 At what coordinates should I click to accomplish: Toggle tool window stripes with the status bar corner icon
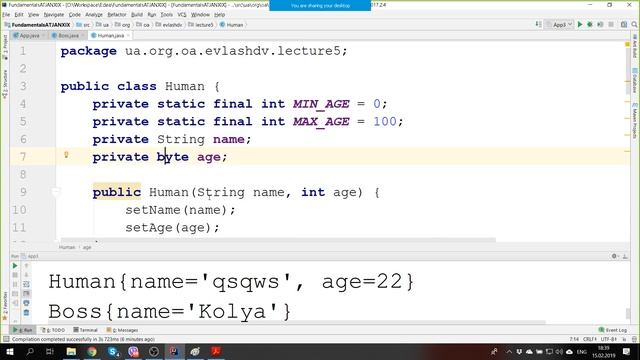pyautogui.click(x=6, y=339)
